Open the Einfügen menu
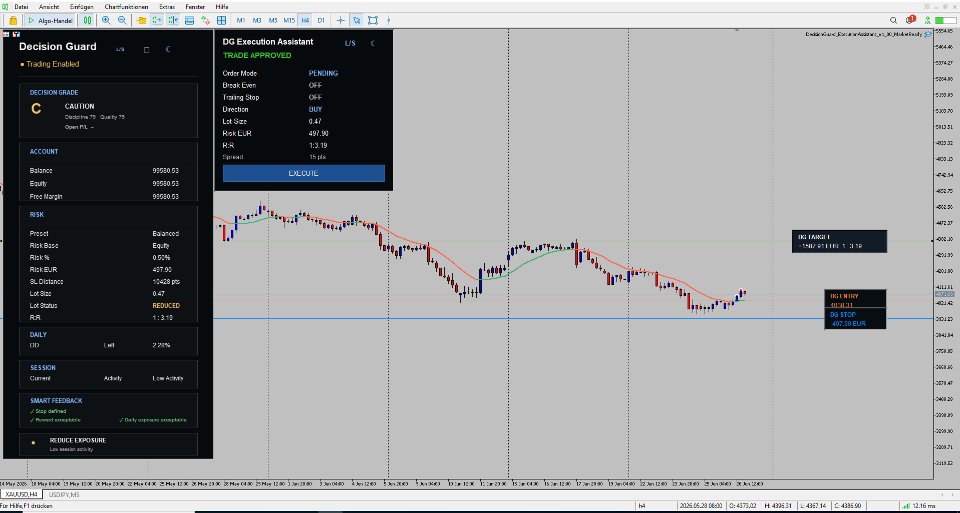Image resolution: width=960 pixels, height=513 pixels. click(82, 7)
